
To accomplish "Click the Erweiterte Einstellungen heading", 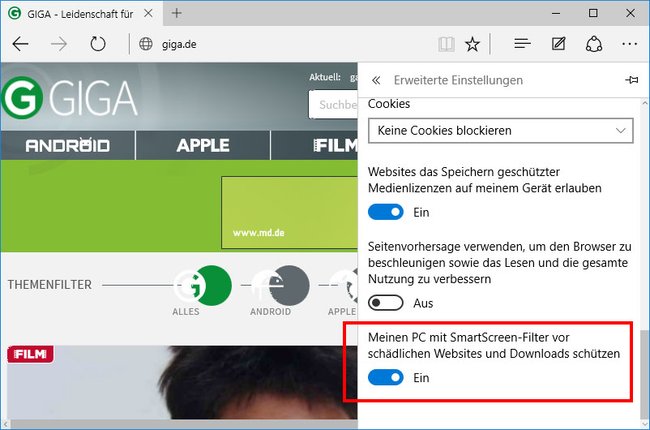I will [458, 80].
